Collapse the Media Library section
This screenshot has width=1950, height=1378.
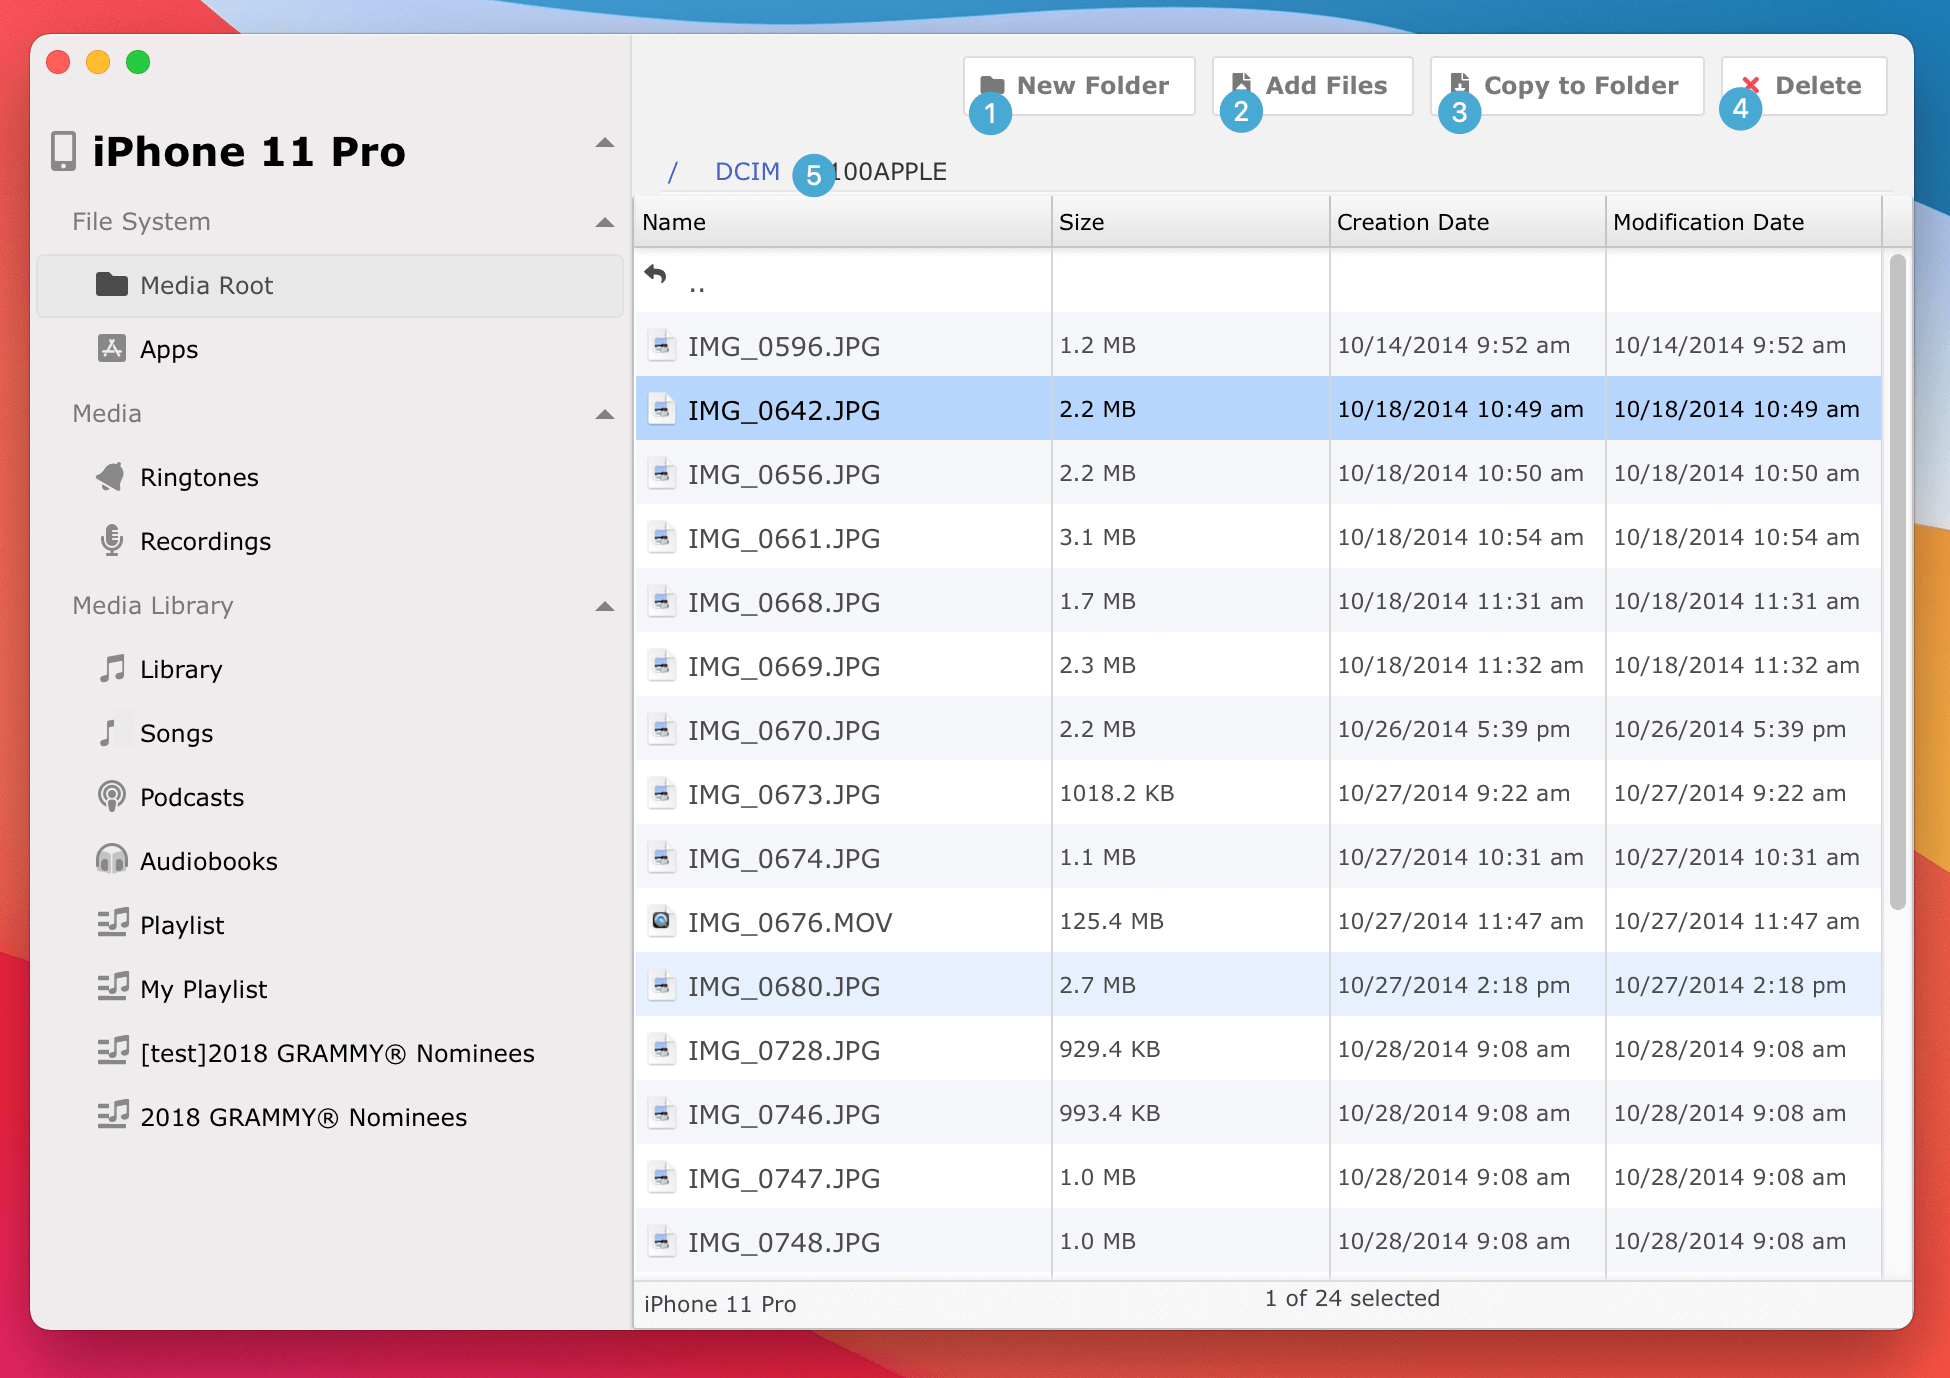click(x=604, y=606)
